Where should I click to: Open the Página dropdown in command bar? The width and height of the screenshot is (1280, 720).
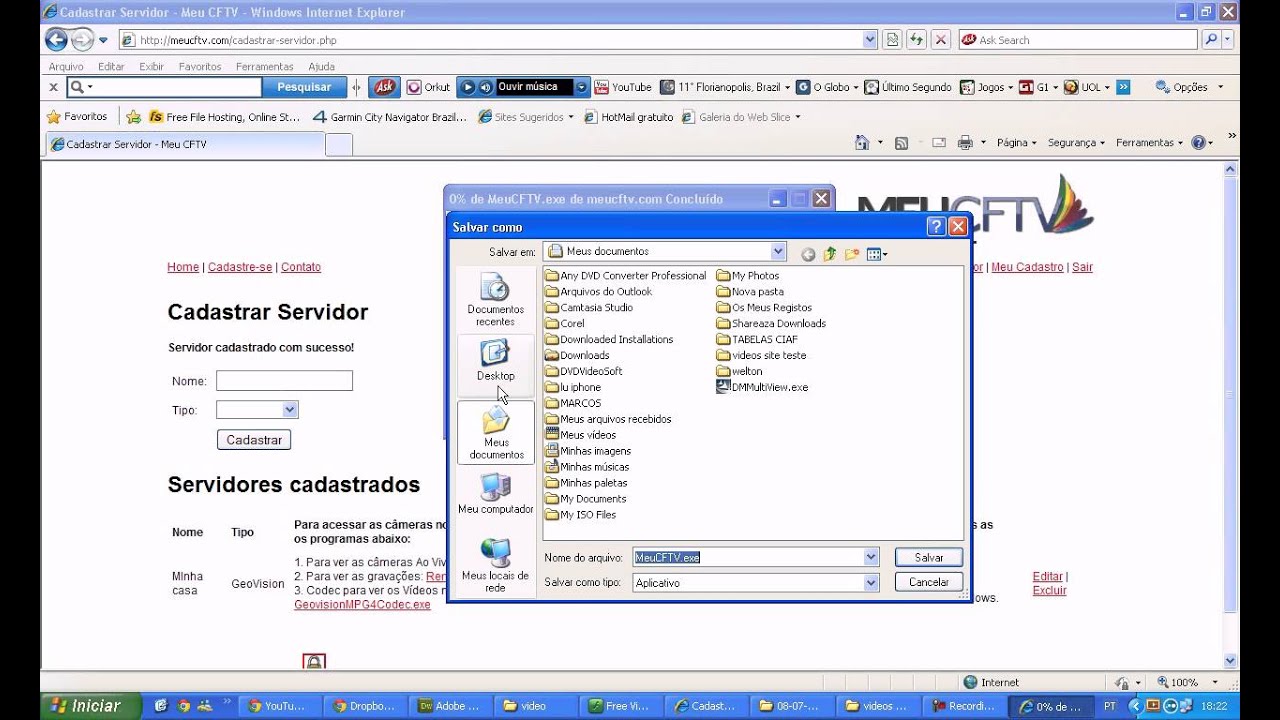click(x=1017, y=143)
